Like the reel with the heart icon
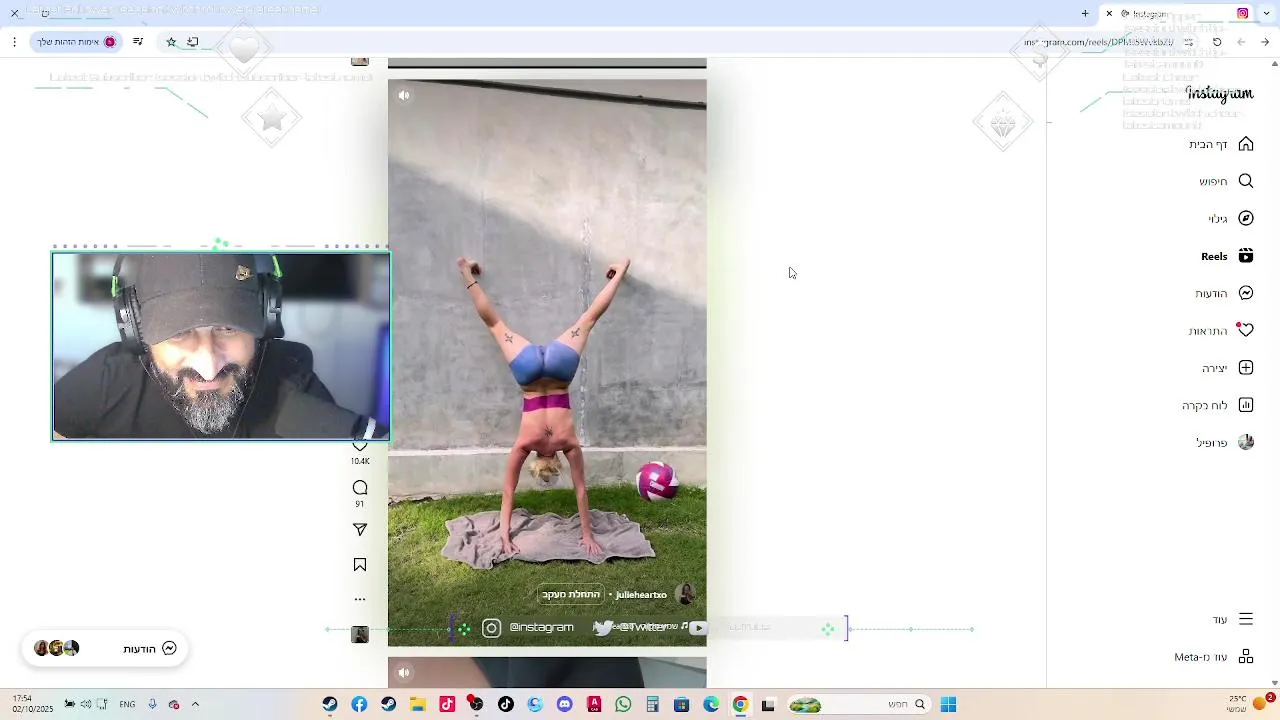The width and height of the screenshot is (1280, 720). coord(360,446)
